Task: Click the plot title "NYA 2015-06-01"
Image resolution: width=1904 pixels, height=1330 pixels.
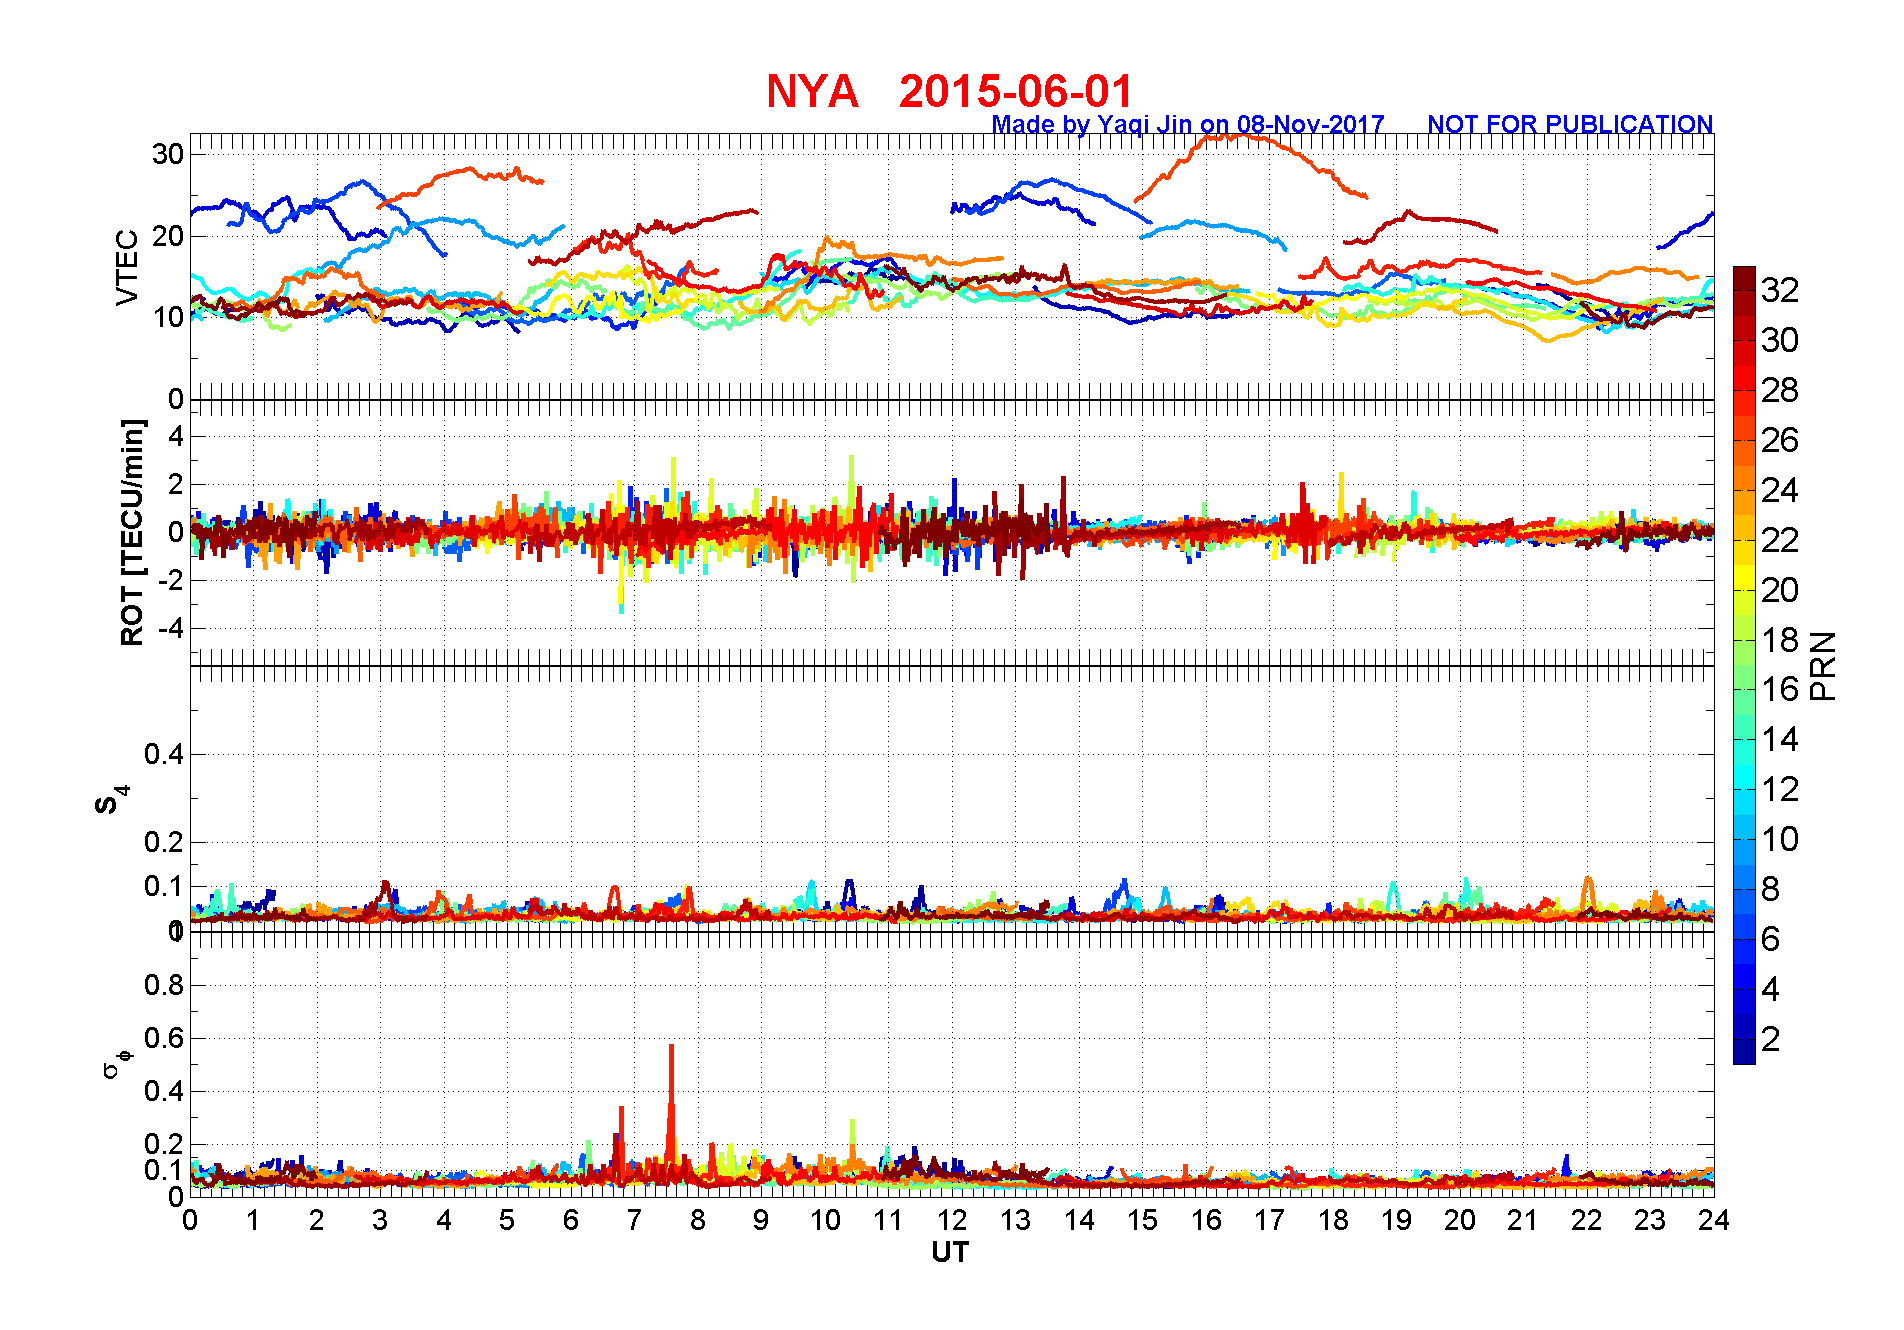Action: (x=950, y=91)
